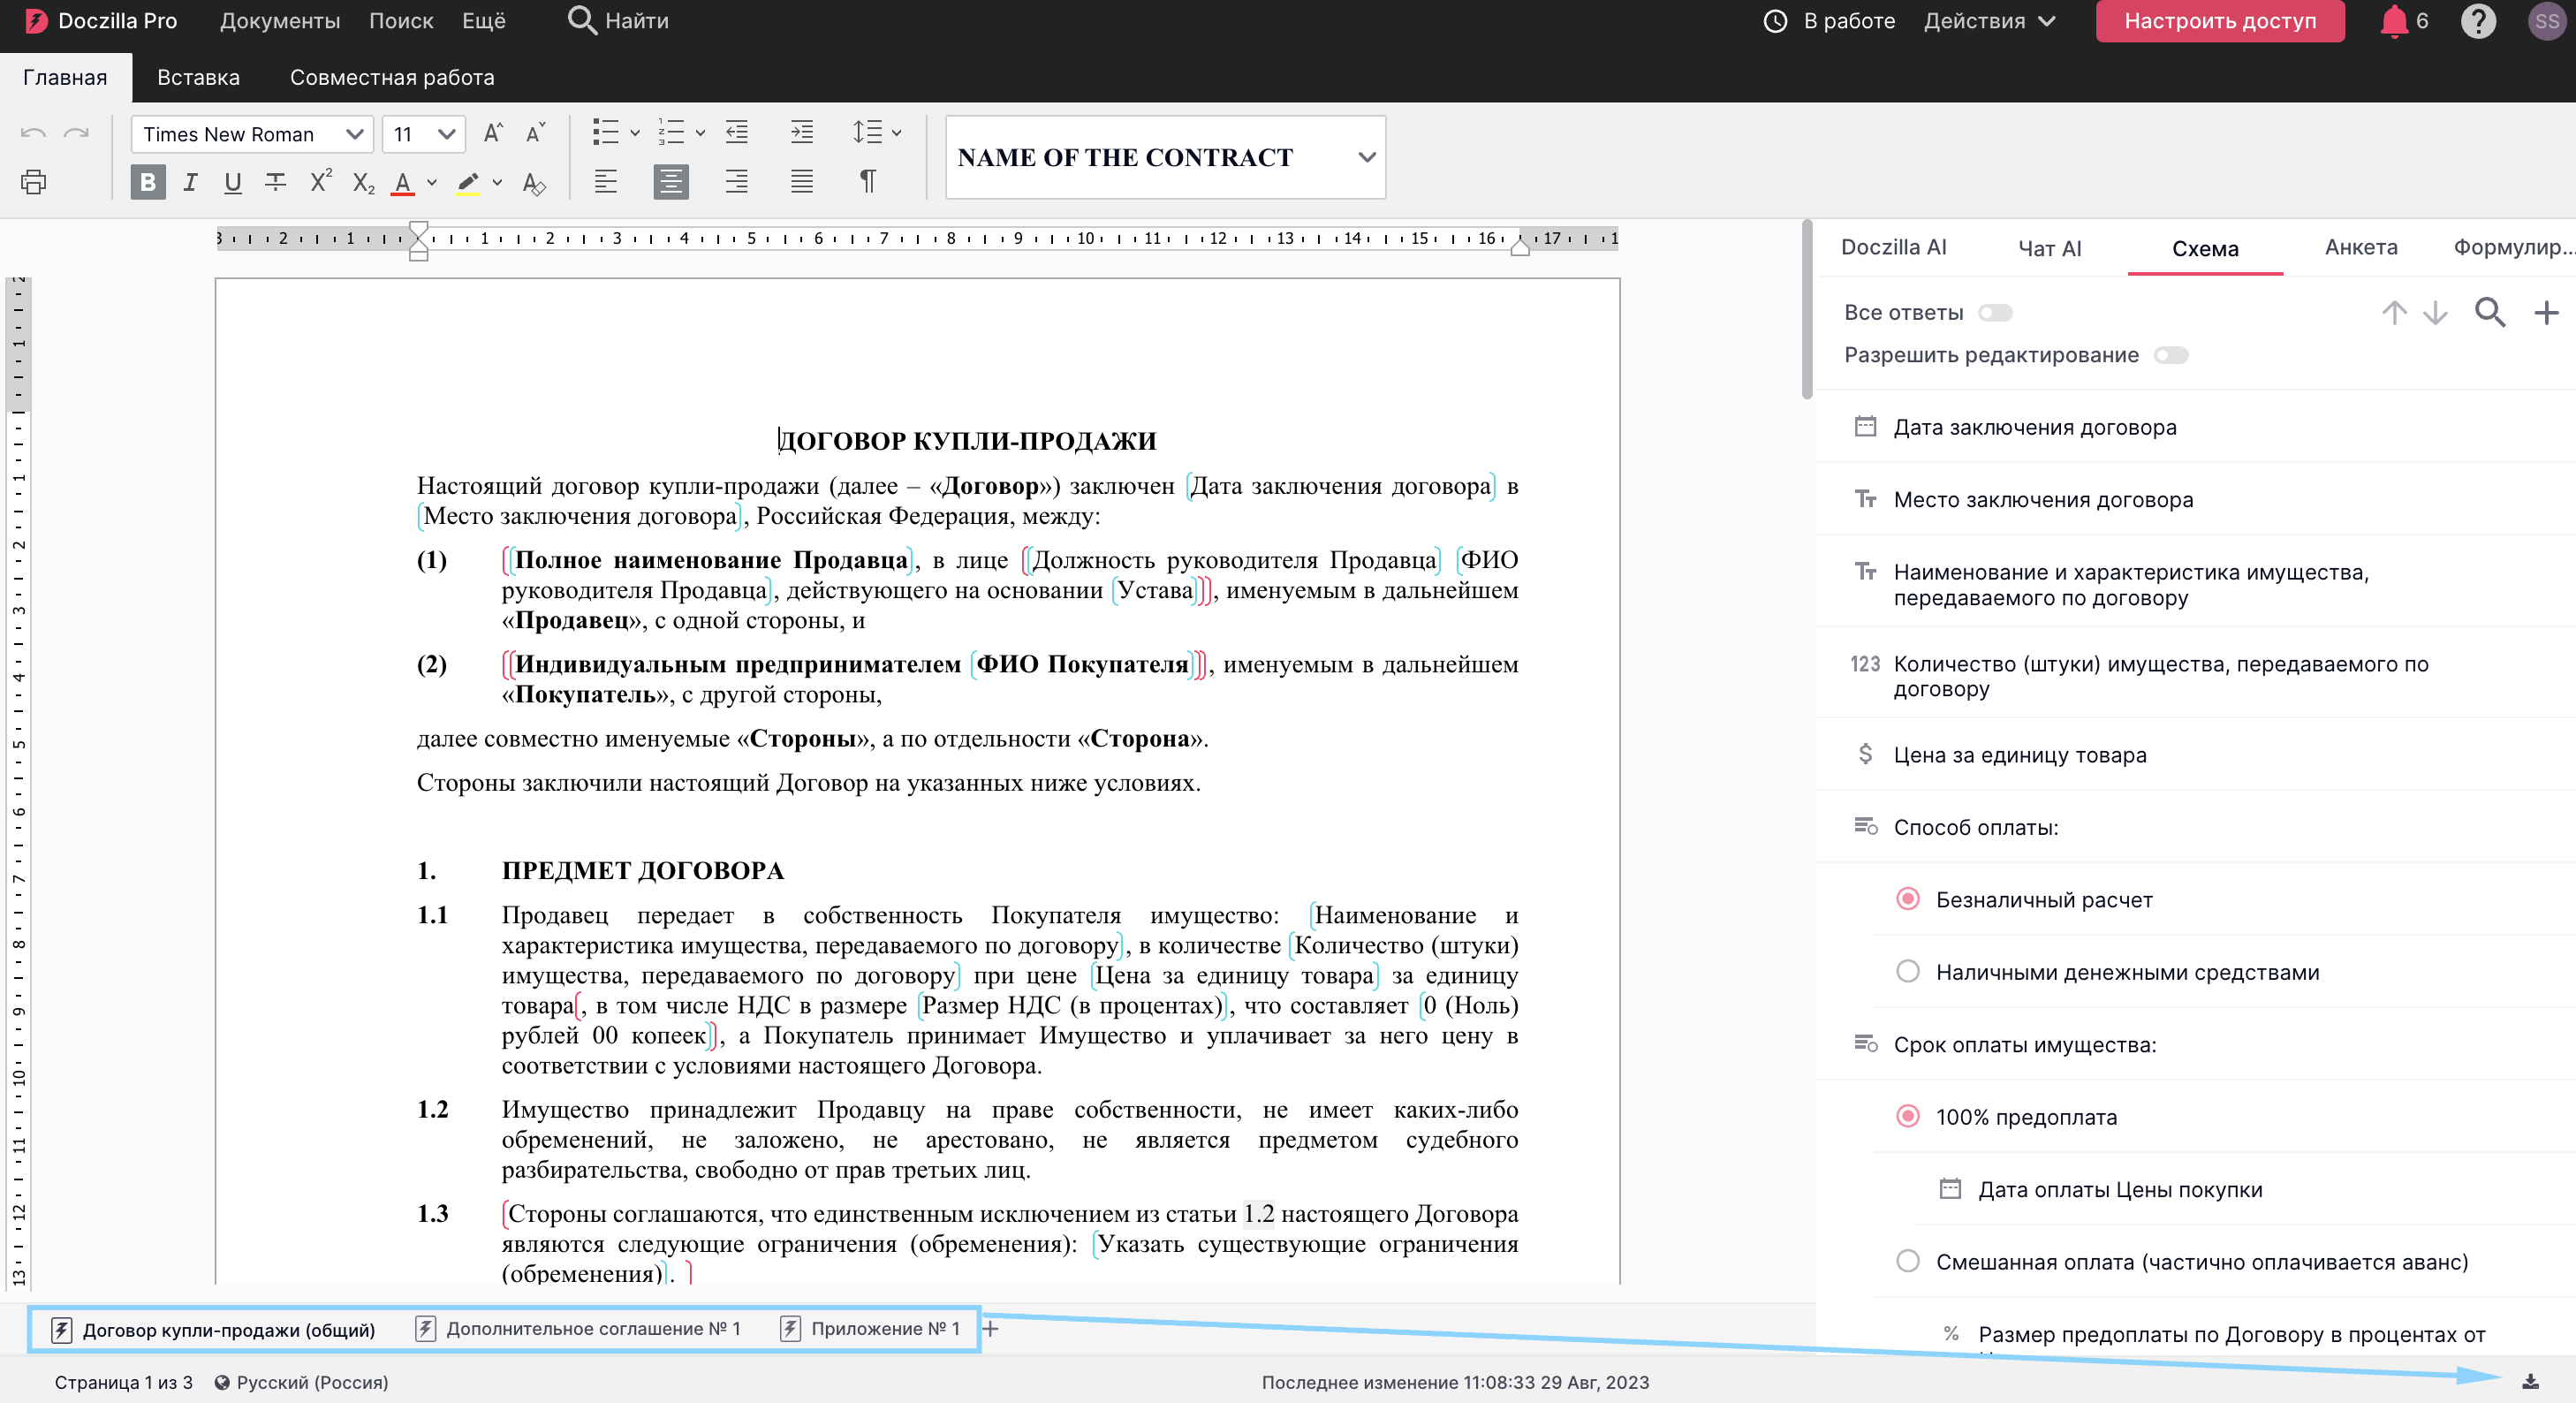Click the undo arrow icon
The width and height of the screenshot is (2576, 1403).
[x=33, y=134]
